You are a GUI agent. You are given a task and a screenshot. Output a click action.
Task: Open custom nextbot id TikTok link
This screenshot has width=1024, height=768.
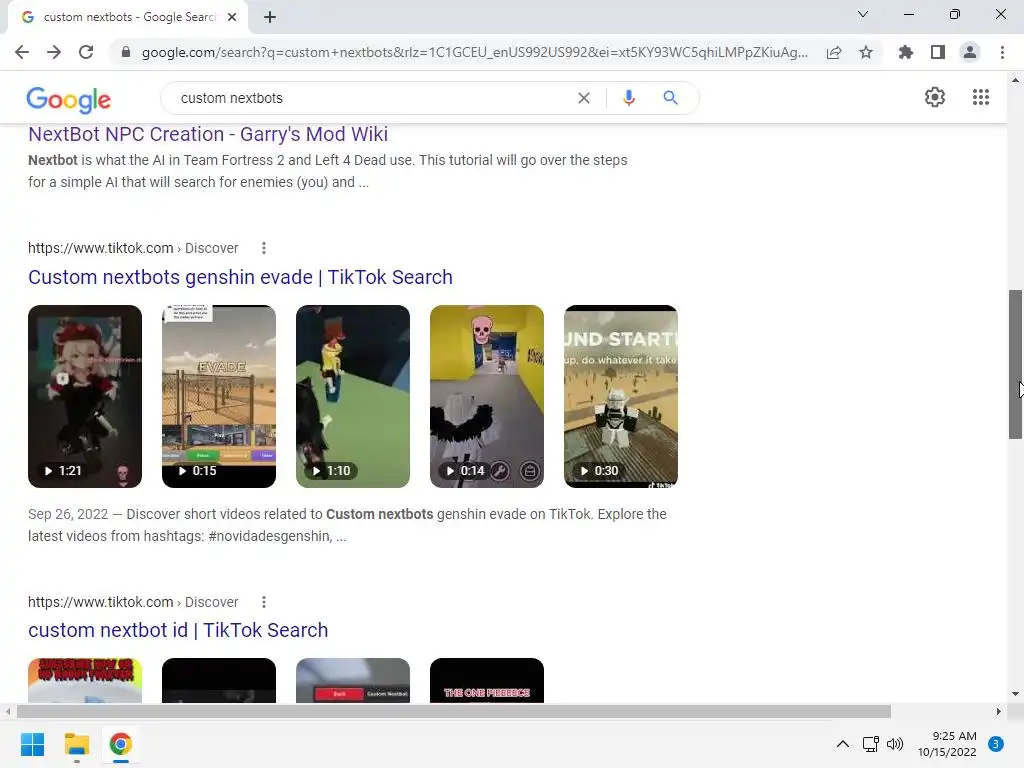178,630
